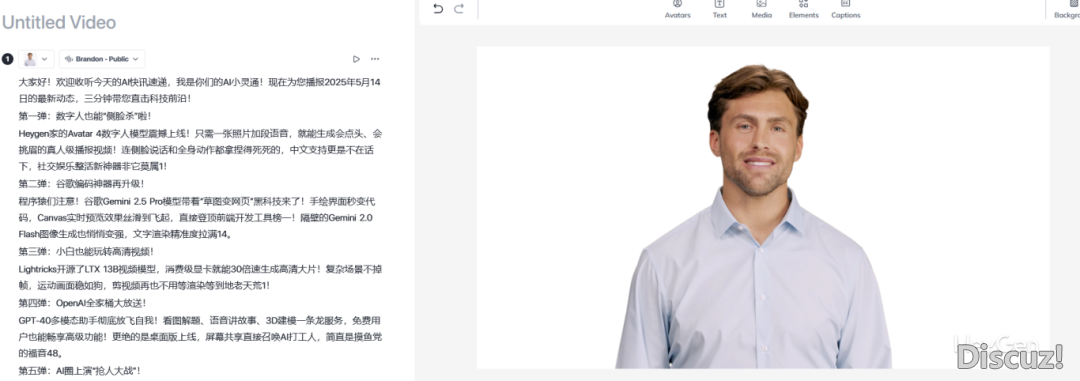
Task: Click the Discuz! watermark logo
Action: point(1010,356)
